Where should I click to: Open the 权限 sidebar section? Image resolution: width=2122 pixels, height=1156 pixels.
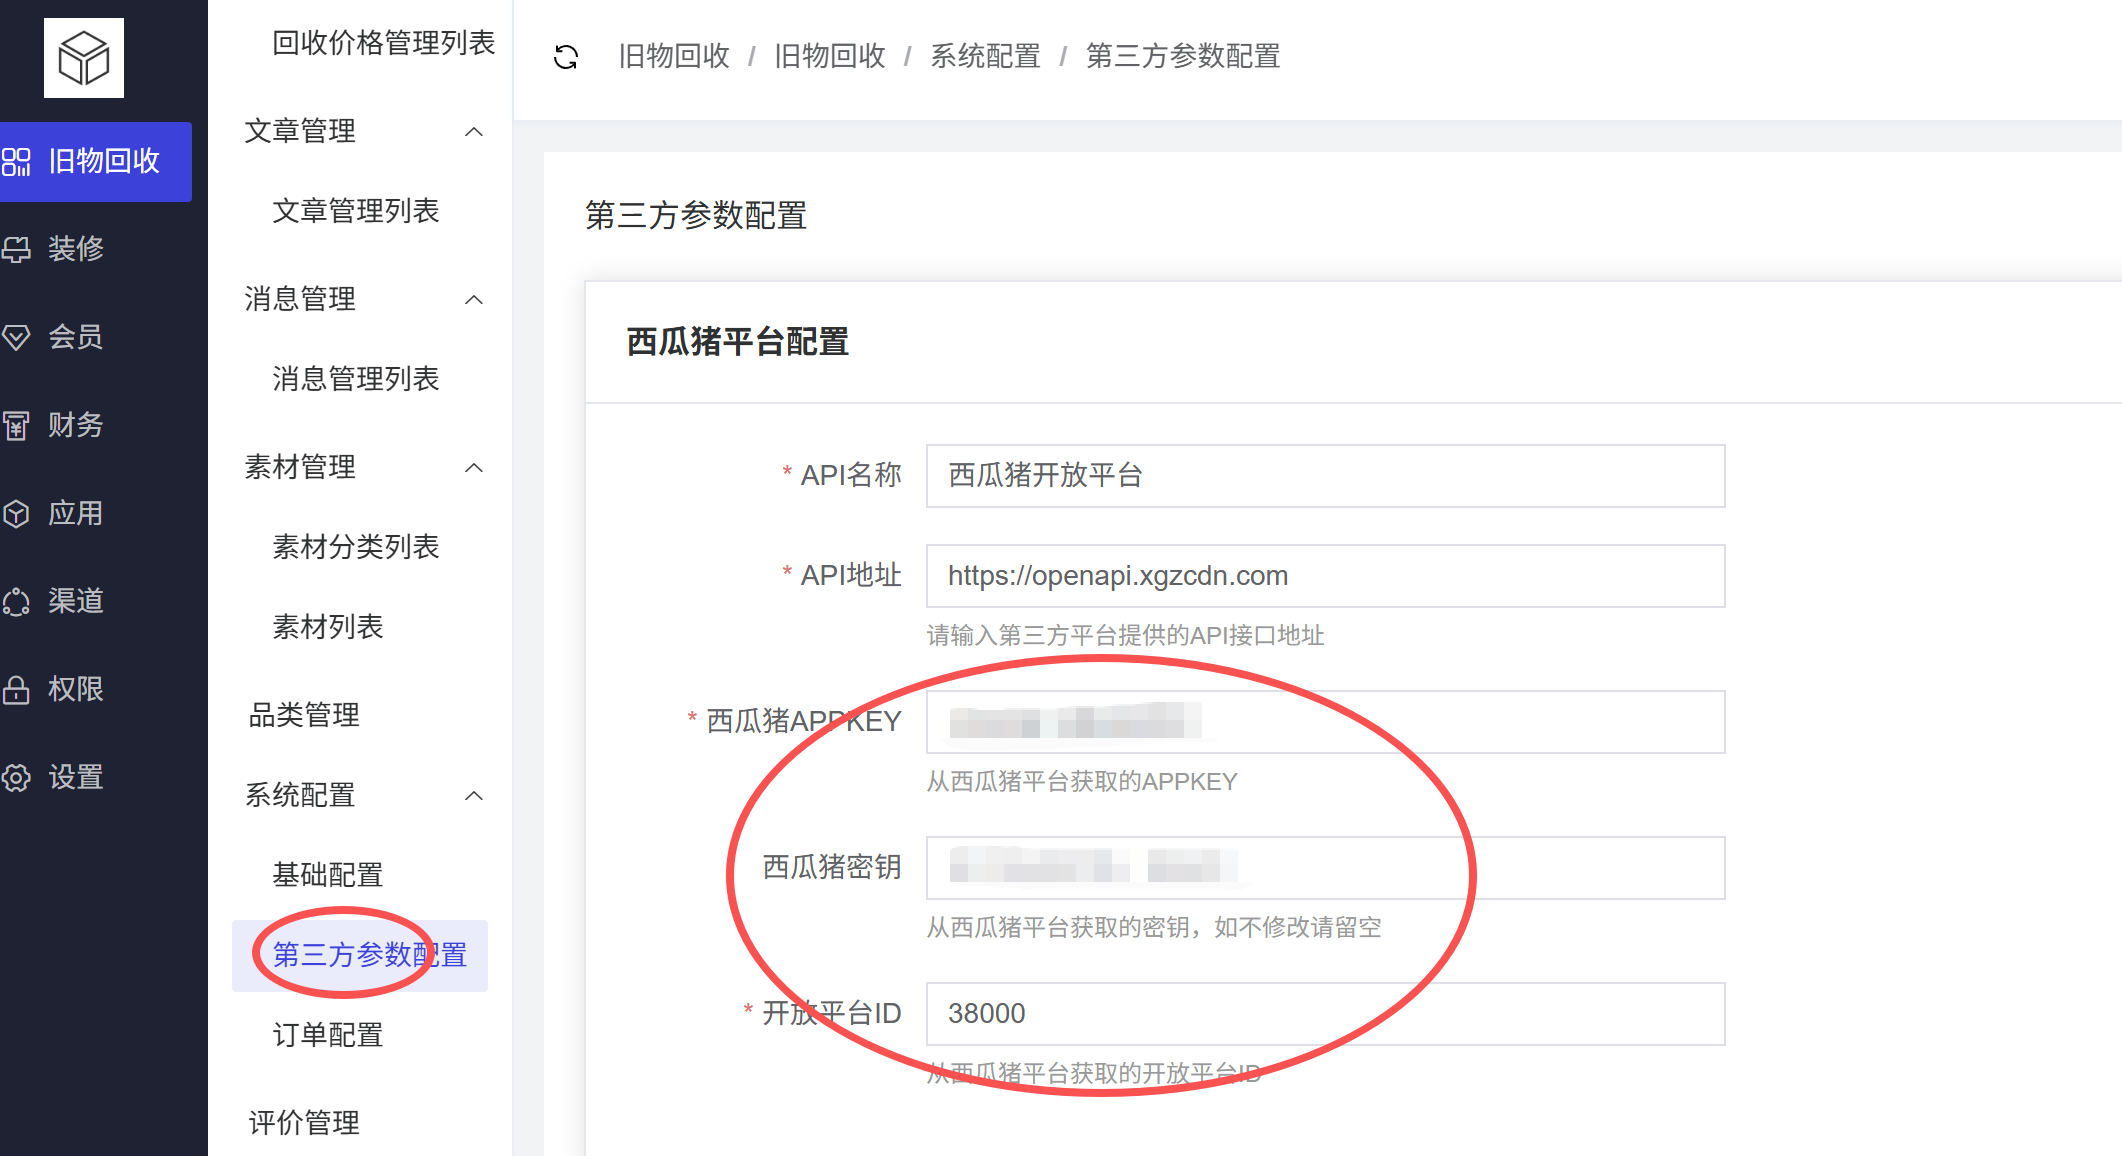click(x=76, y=689)
